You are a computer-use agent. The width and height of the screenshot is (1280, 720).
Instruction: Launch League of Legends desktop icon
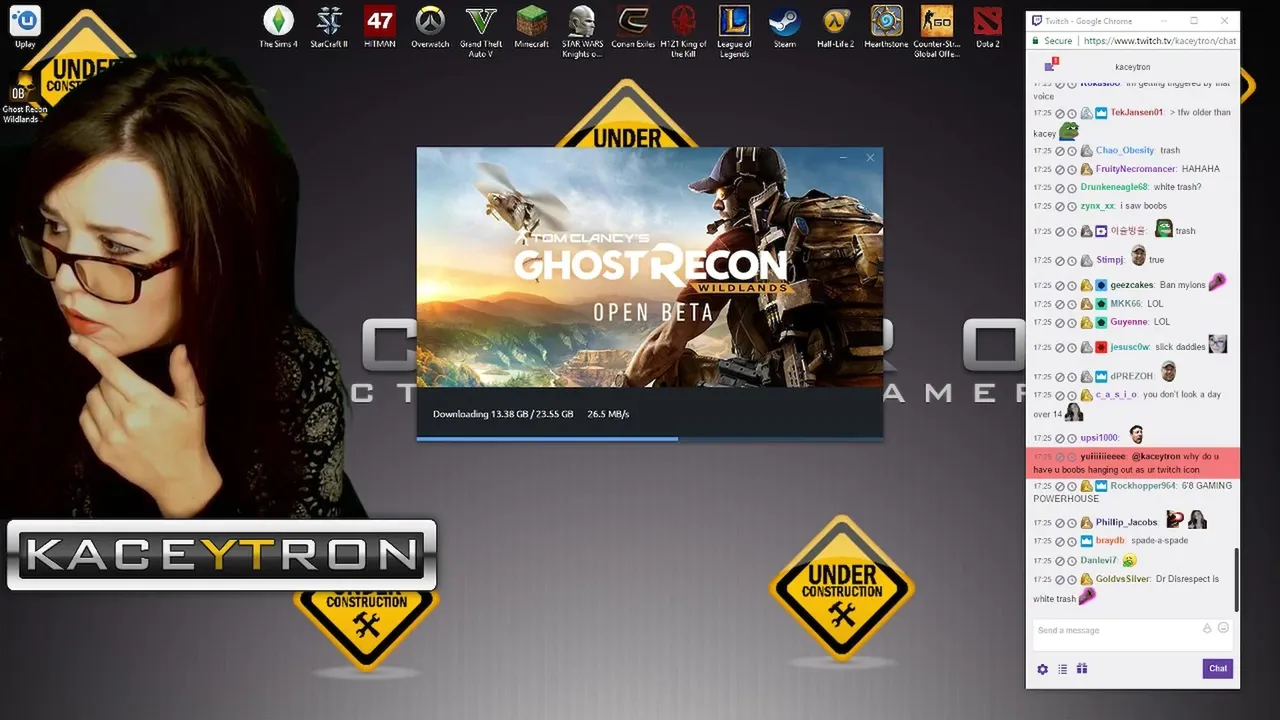click(734, 31)
